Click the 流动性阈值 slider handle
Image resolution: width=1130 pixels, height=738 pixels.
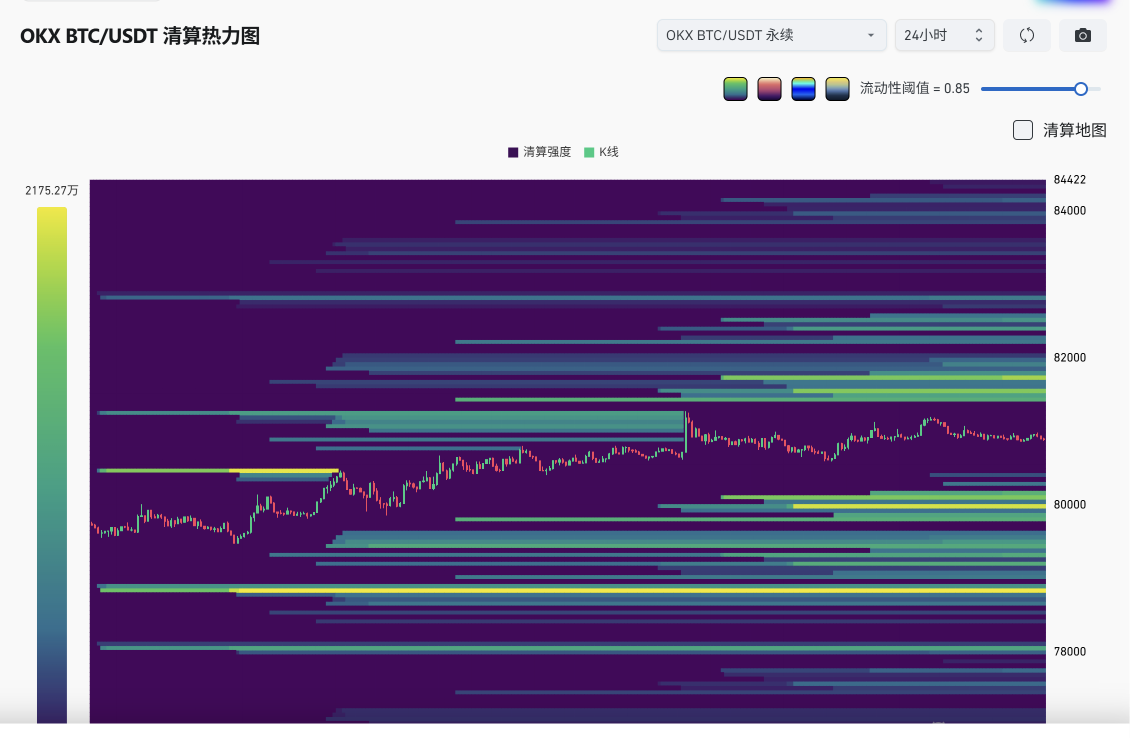[1080, 89]
